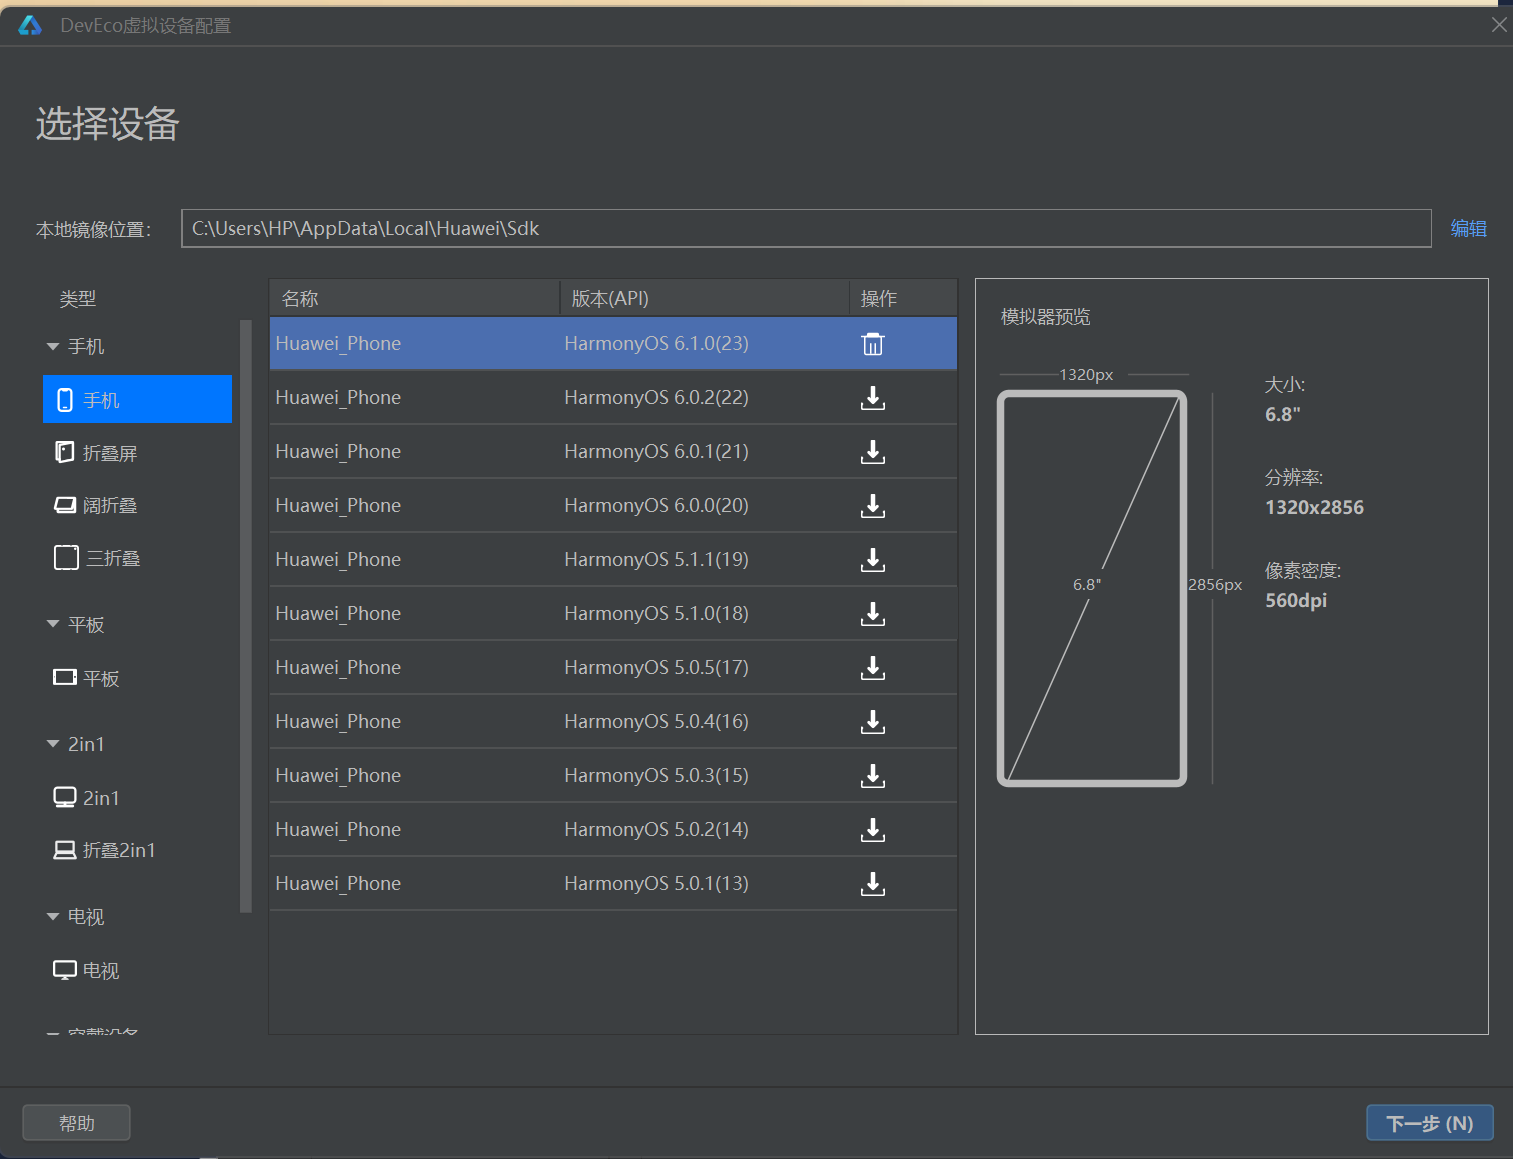Screen dimensions: 1513x1159
Task: Click the 编辑 link for image location
Action: pyautogui.click(x=1468, y=228)
